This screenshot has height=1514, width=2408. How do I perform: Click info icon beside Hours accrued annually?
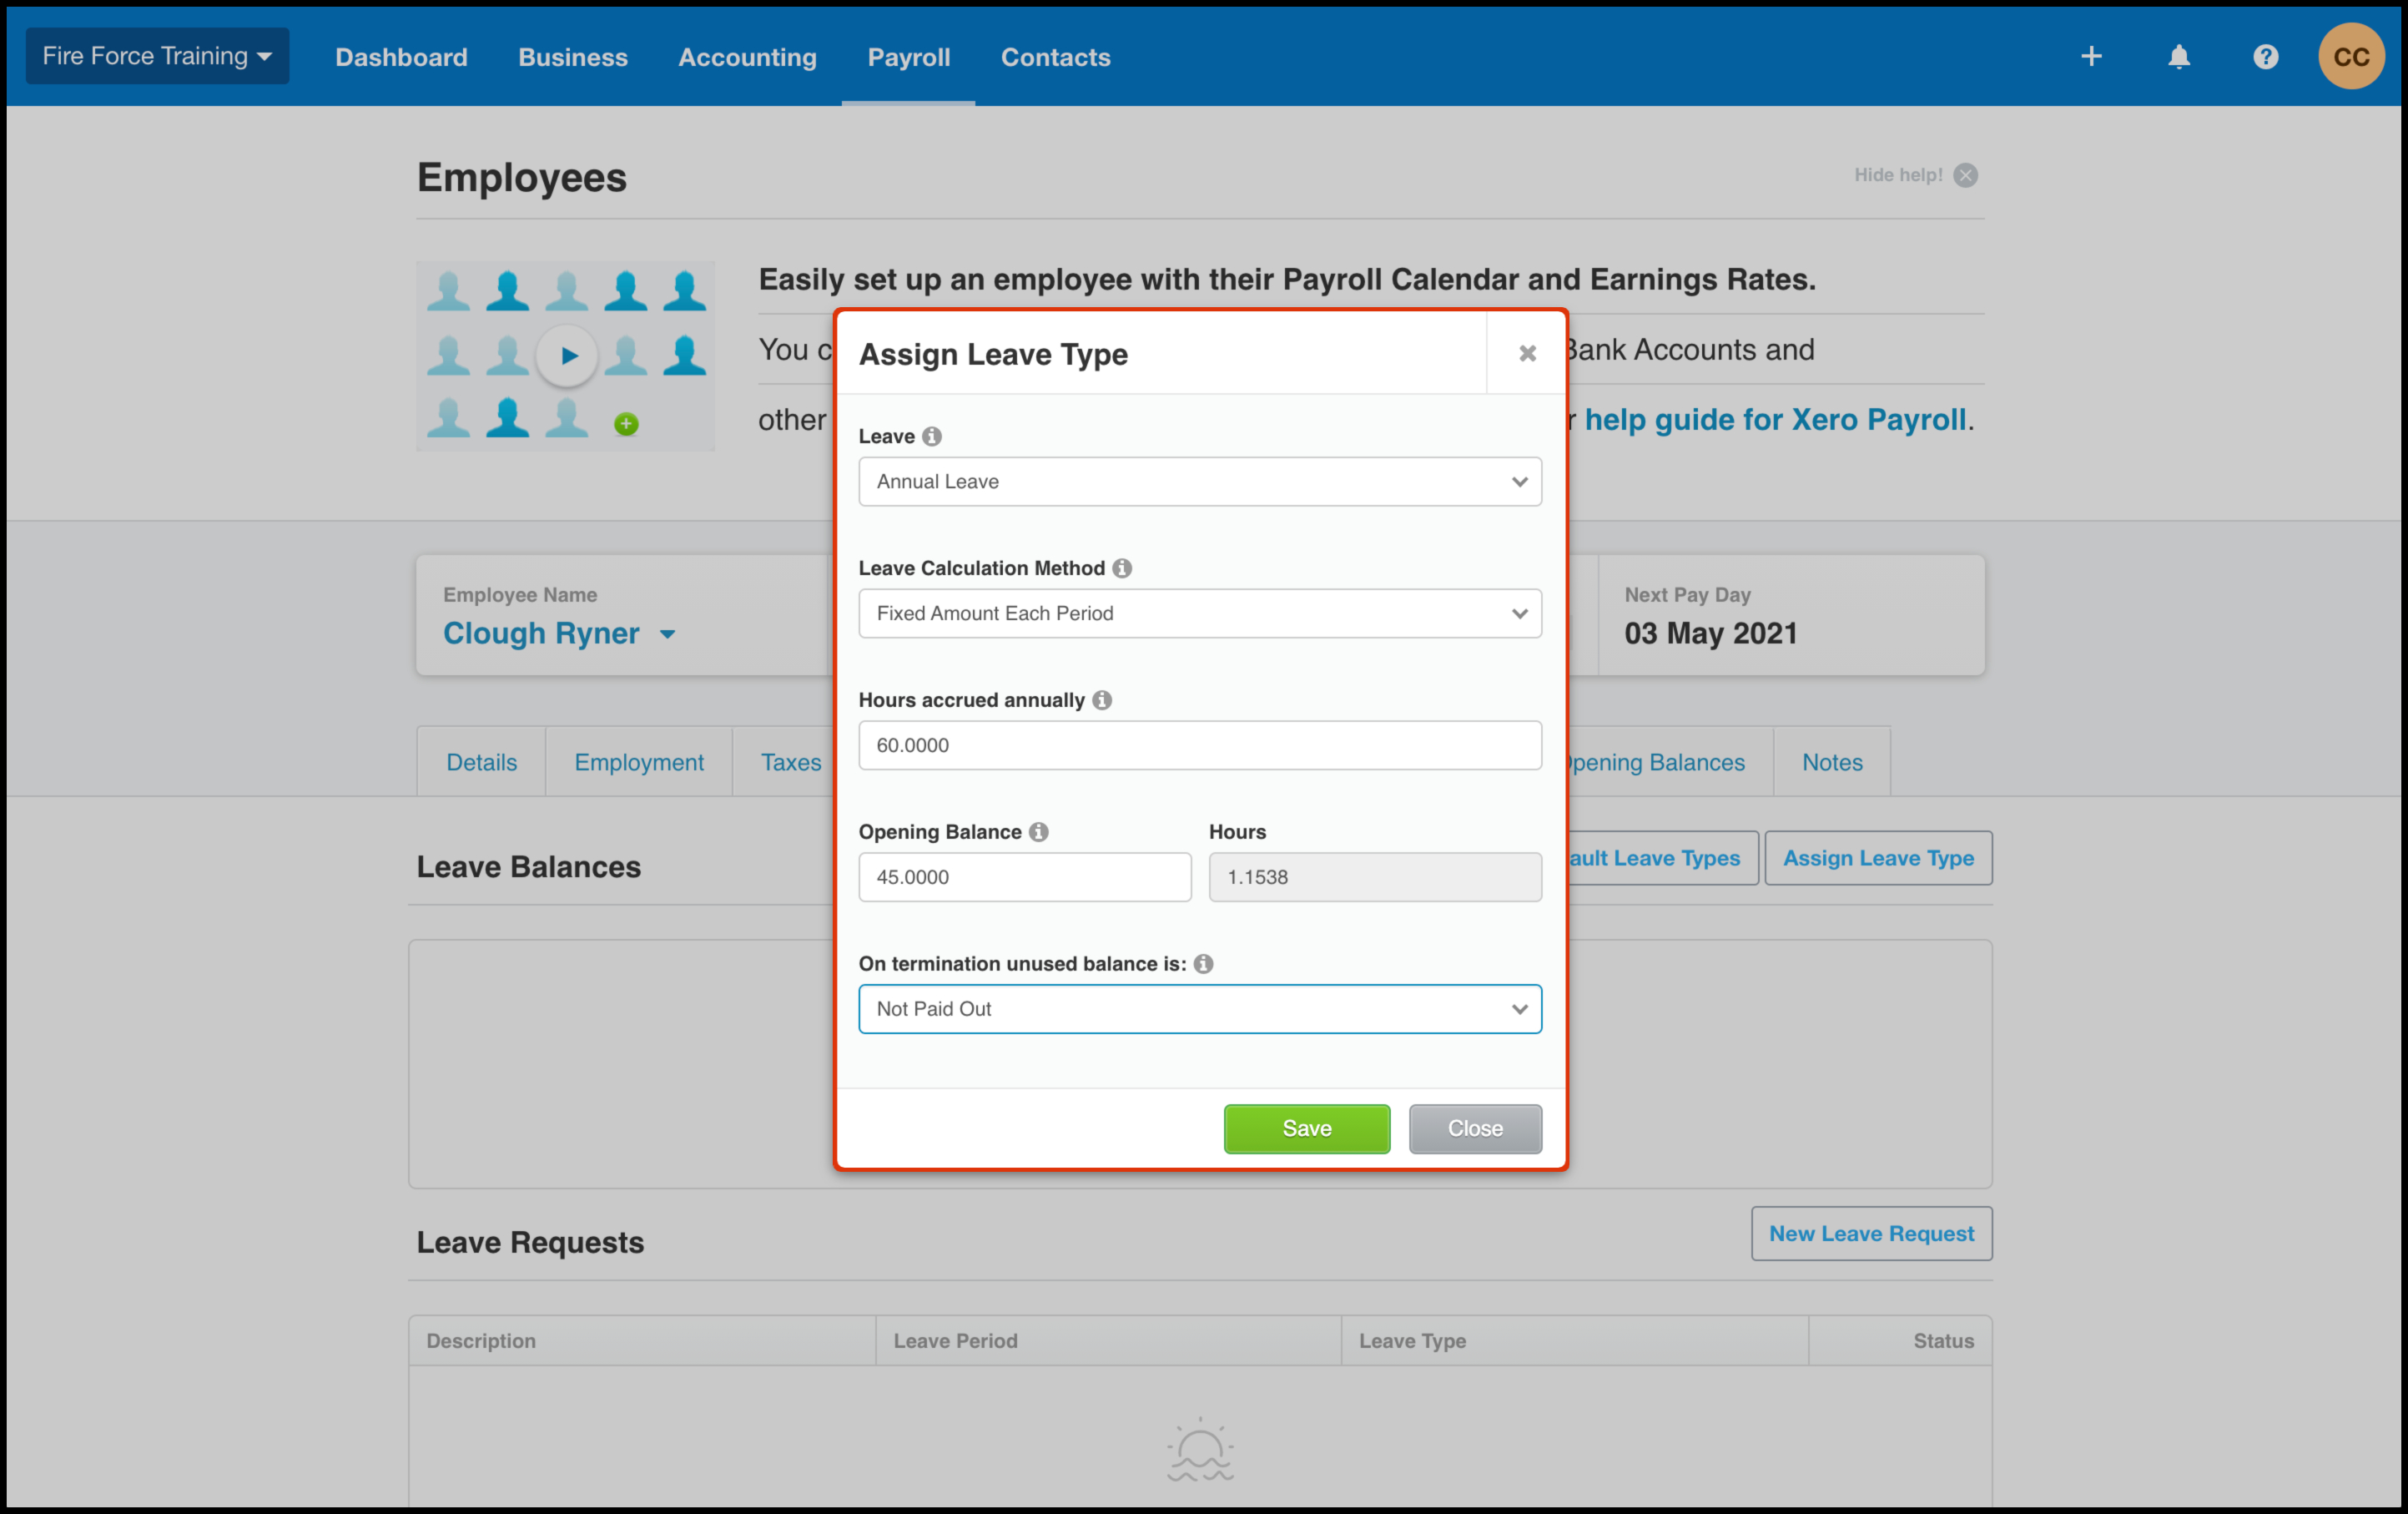[1102, 700]
